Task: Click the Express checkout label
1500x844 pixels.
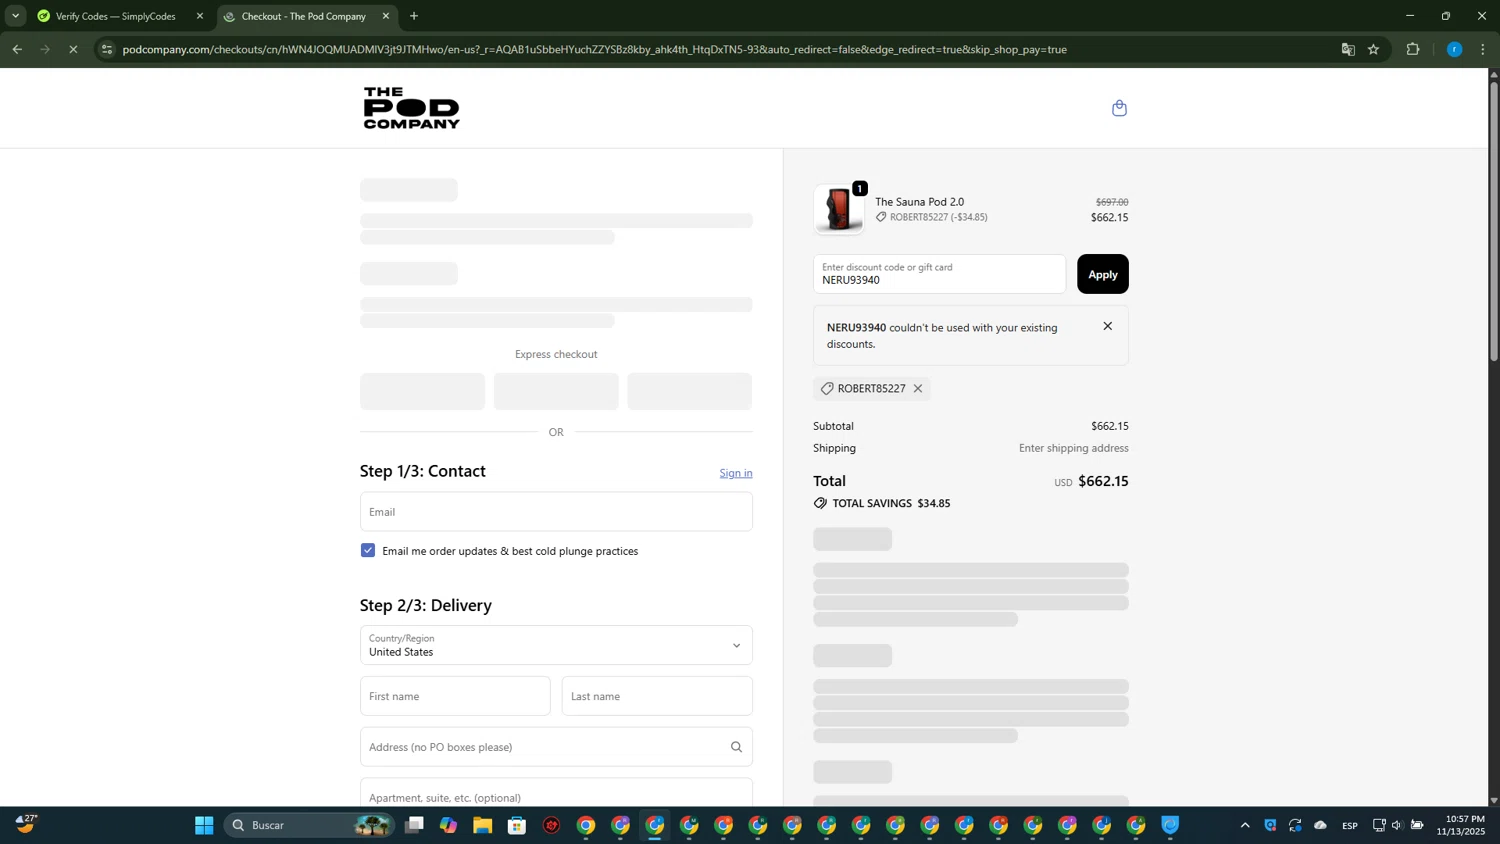Action: (556, 354)
